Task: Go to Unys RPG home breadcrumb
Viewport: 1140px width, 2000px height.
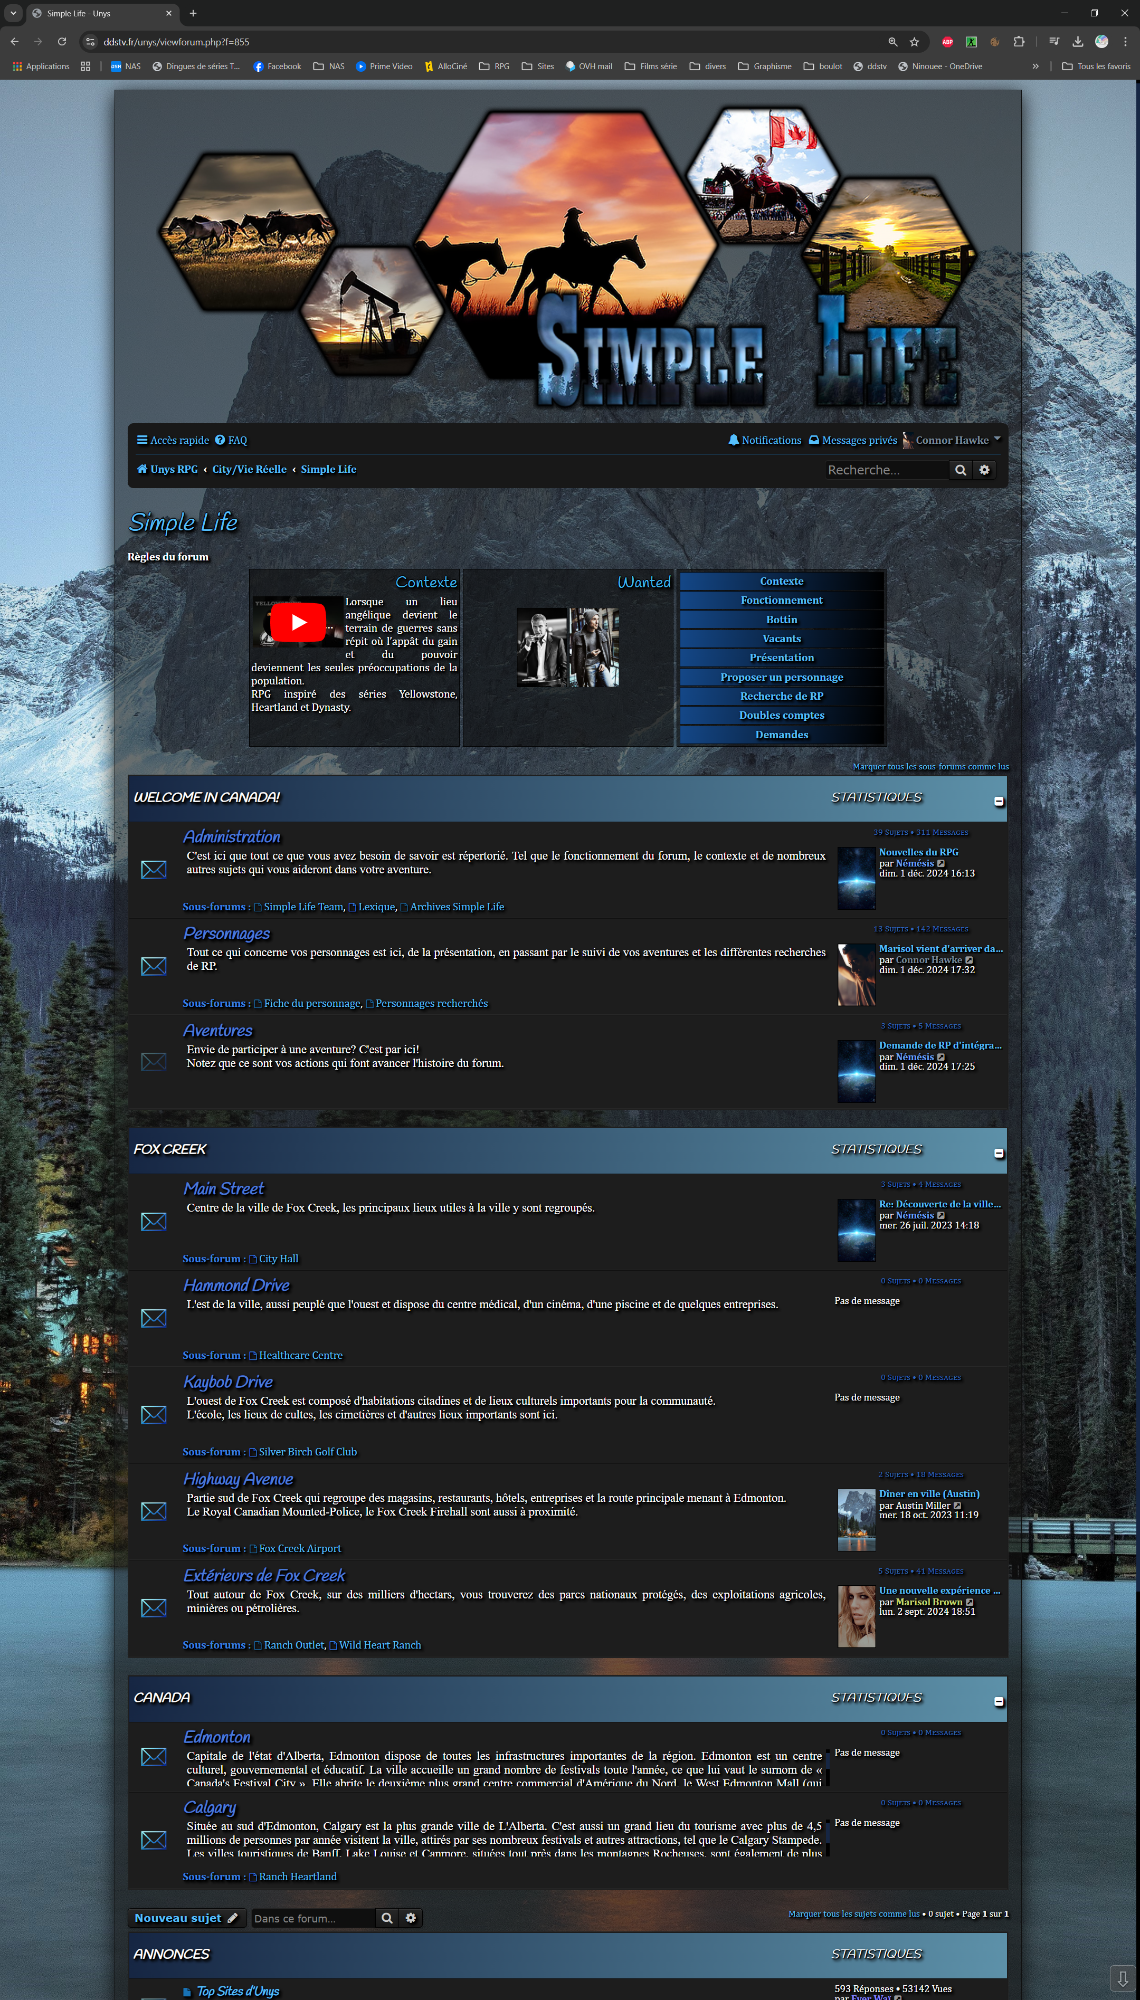Action: coord(167,469)
